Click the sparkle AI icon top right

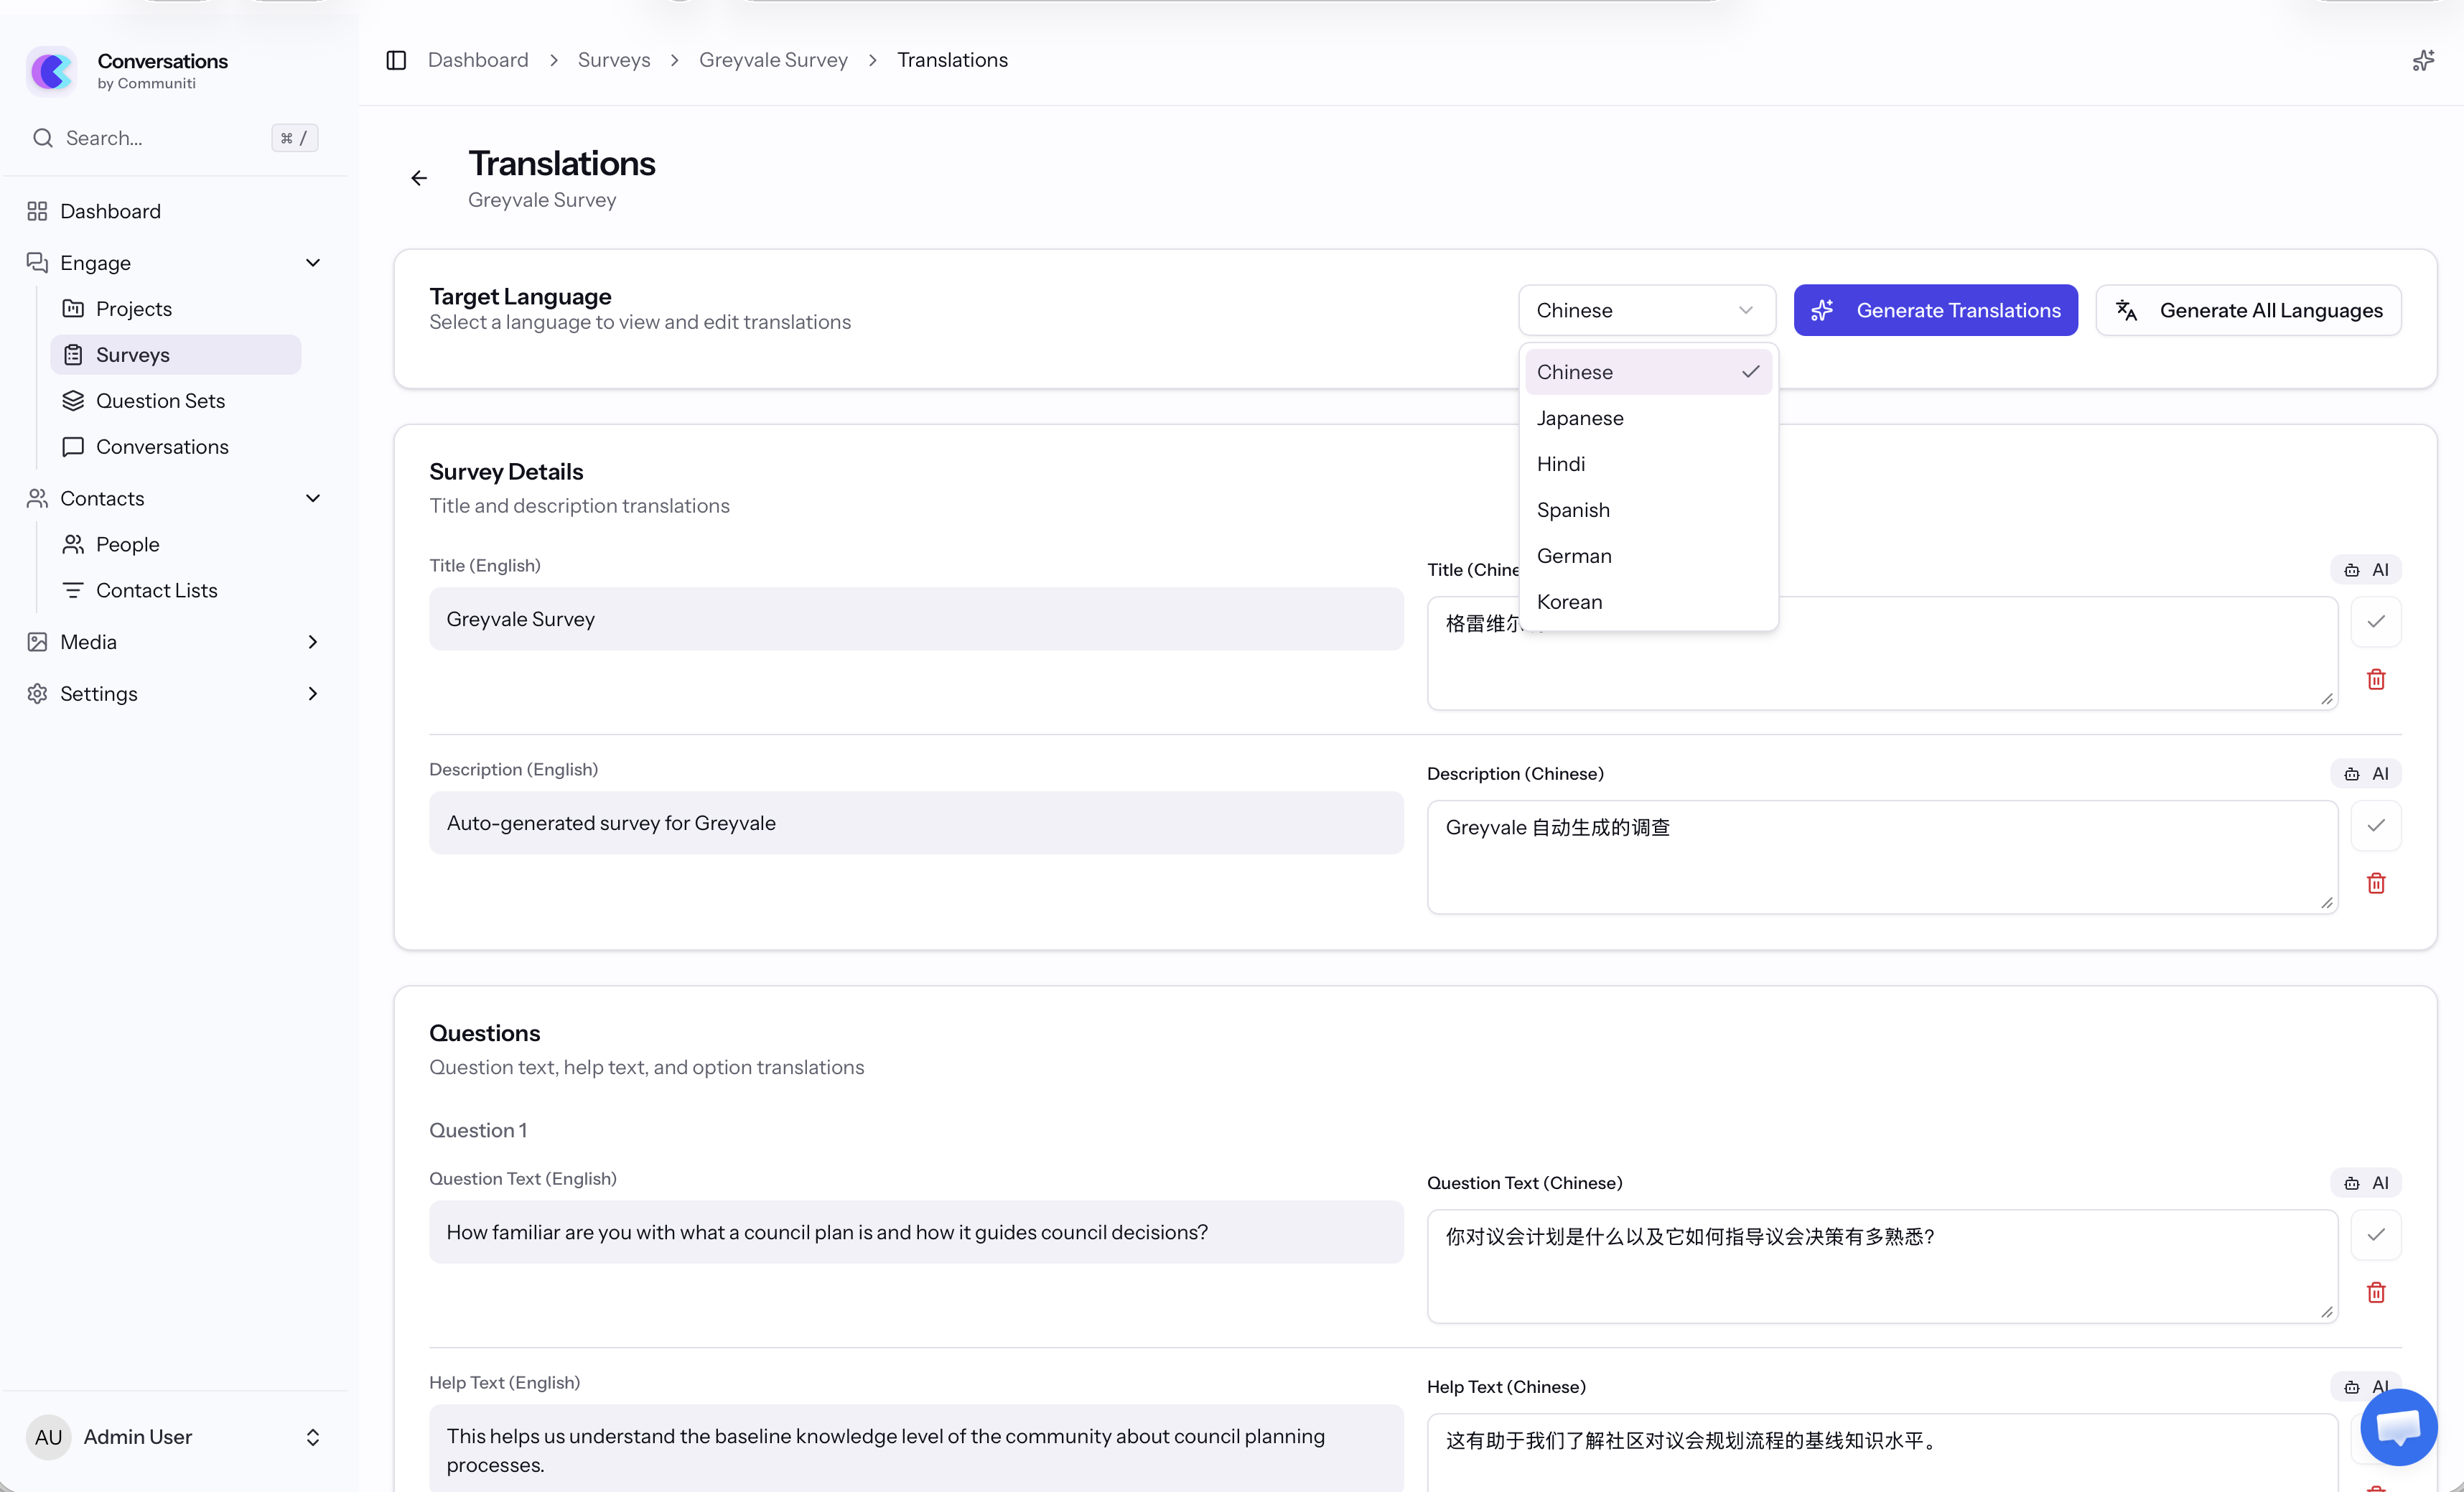click(x=2422, y=61)
